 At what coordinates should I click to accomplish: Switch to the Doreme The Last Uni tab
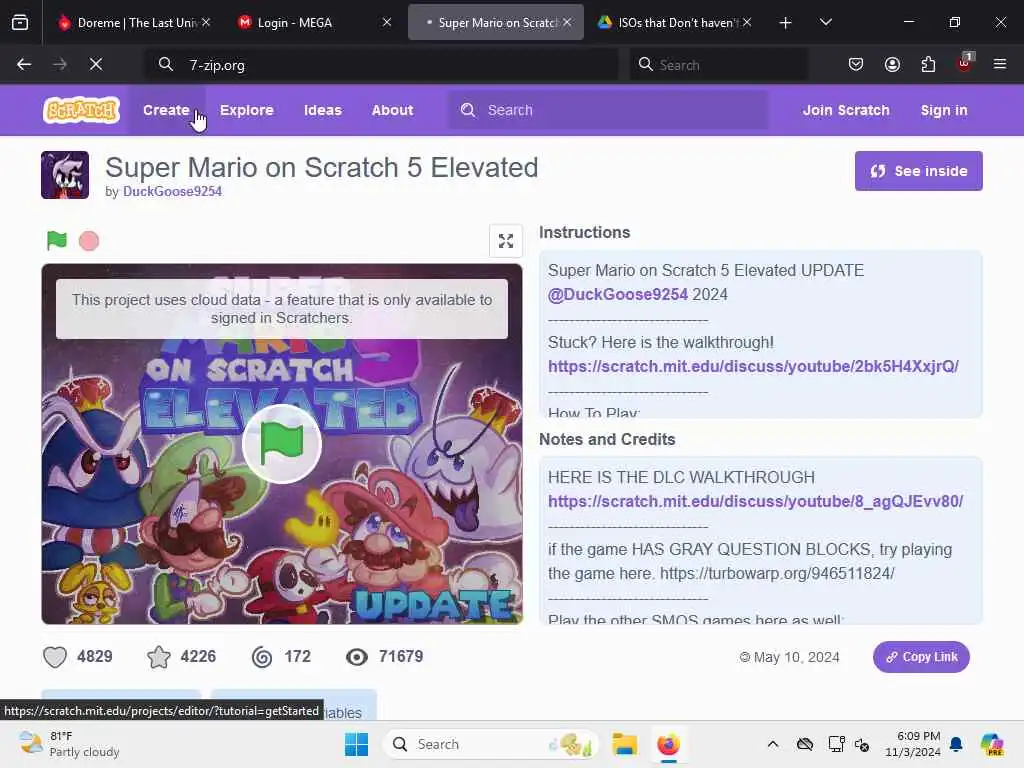[133, 22]
